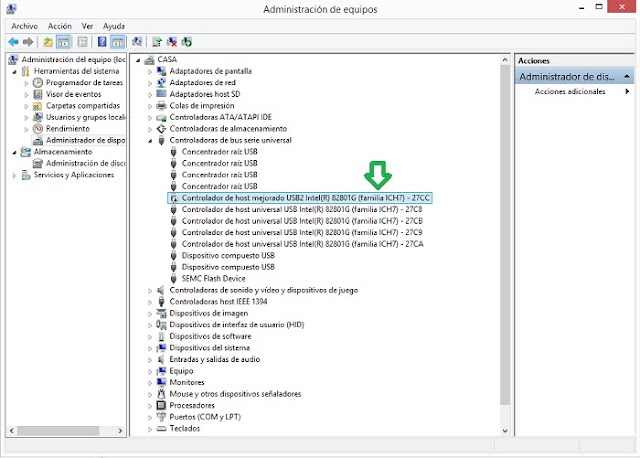This screenshot has height=458, width=640.
Task: Expand Controladoras de sonido y vídeo node
Action: click(150, 291)
